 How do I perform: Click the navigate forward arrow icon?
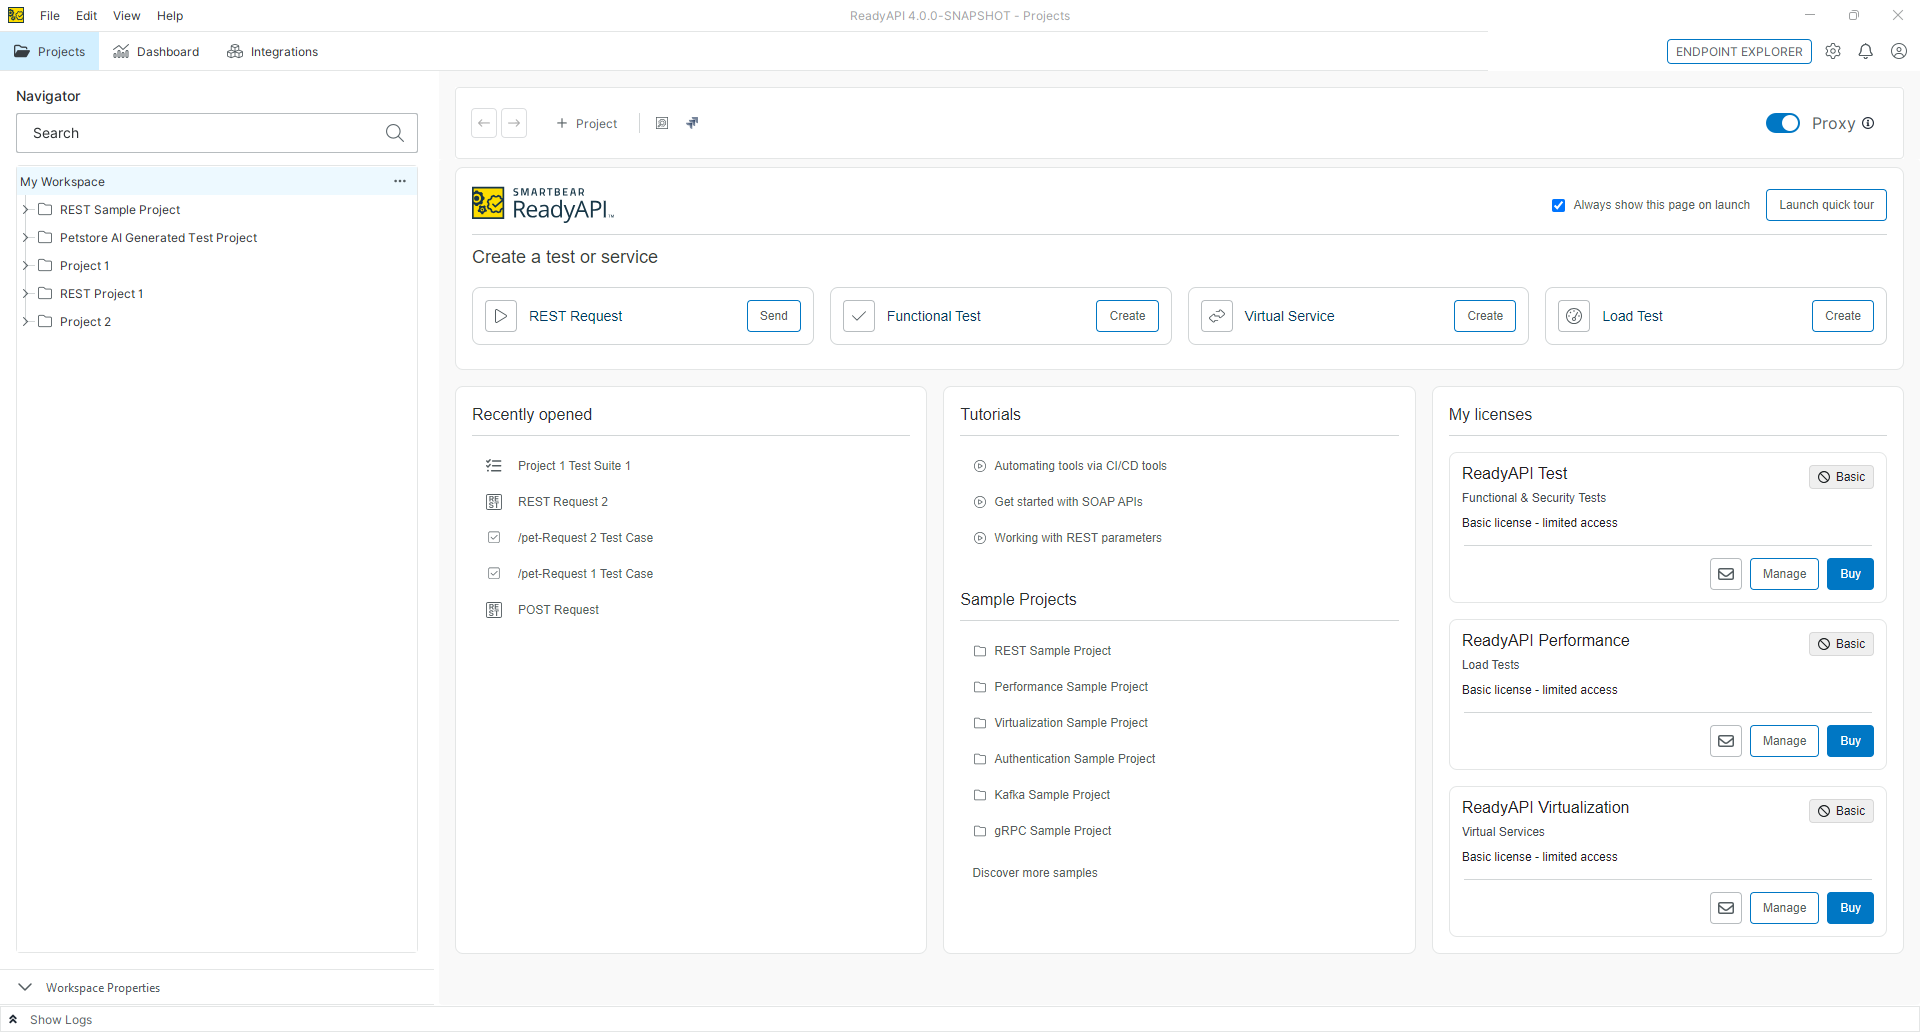[514, 123]
